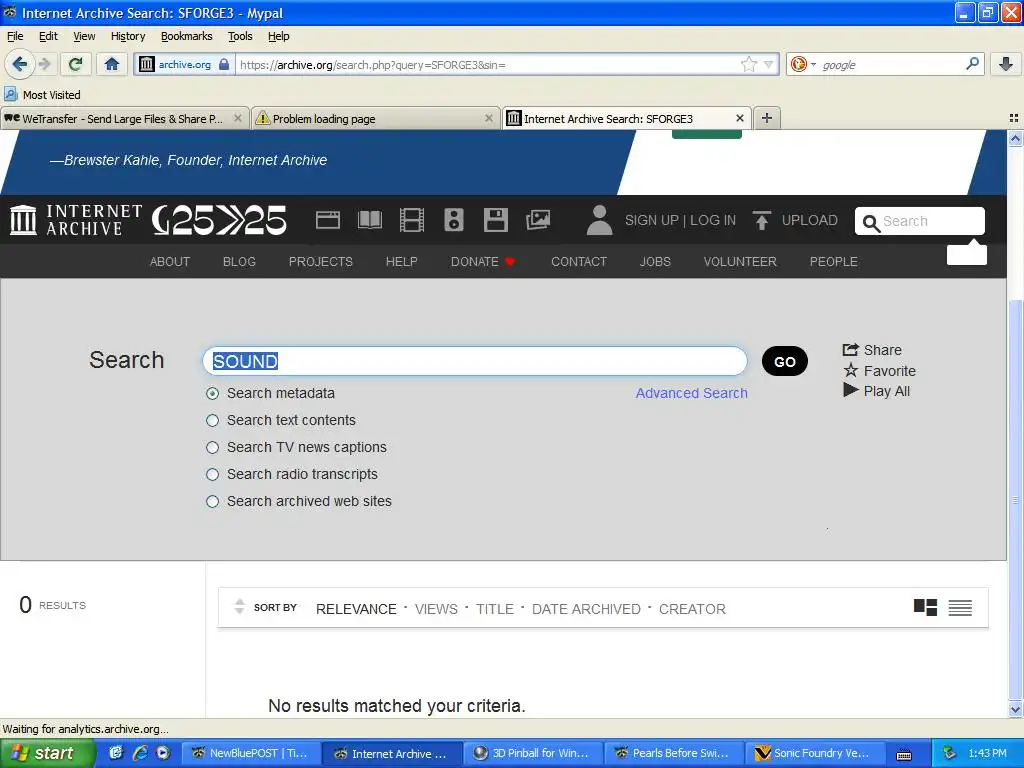Select the Search metadata radio button
The image size is (1024, 768).
click(x=212, y=393)
